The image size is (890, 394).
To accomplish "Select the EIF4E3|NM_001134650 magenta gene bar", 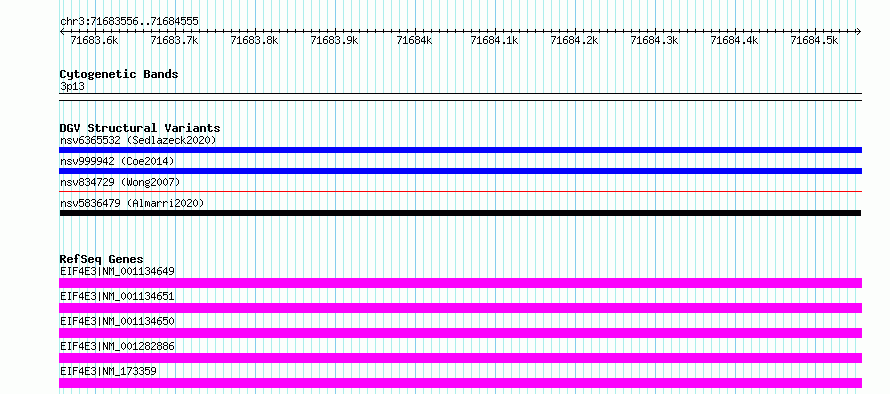I will pyautogui.click(x=460, y=333).
